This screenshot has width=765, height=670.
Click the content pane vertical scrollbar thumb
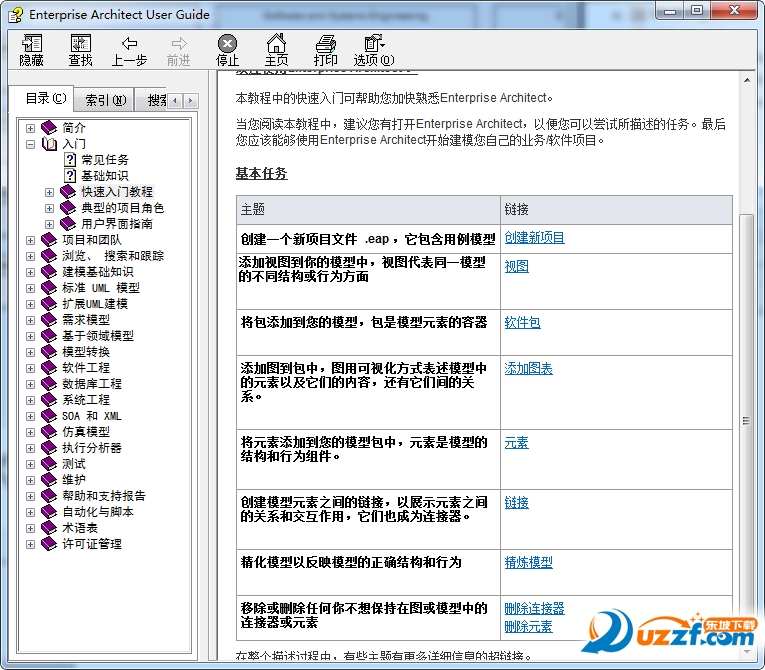click(746, 420)
